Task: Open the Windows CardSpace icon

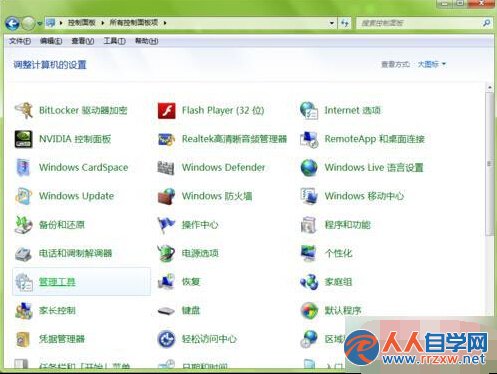Action: 24,167
